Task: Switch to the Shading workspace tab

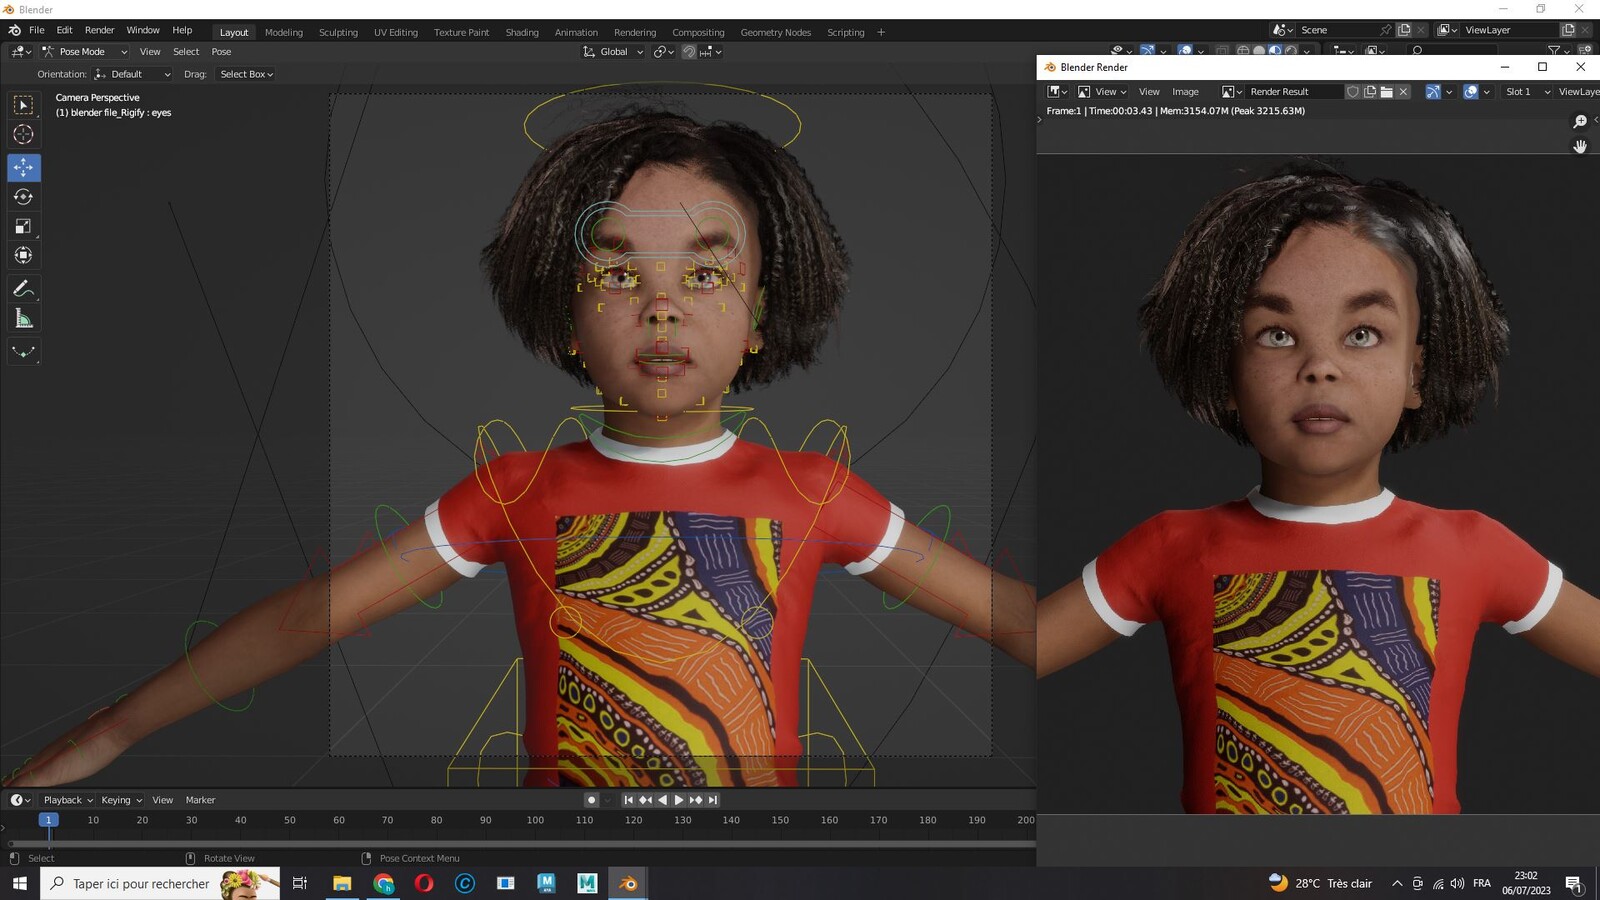Action: click(x=522, y=32)
